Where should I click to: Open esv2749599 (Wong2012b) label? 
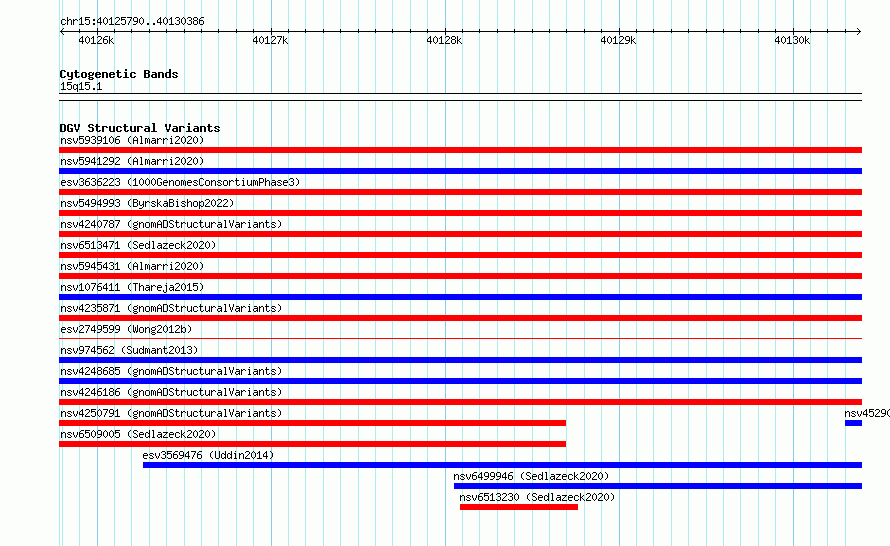(126, 329)
